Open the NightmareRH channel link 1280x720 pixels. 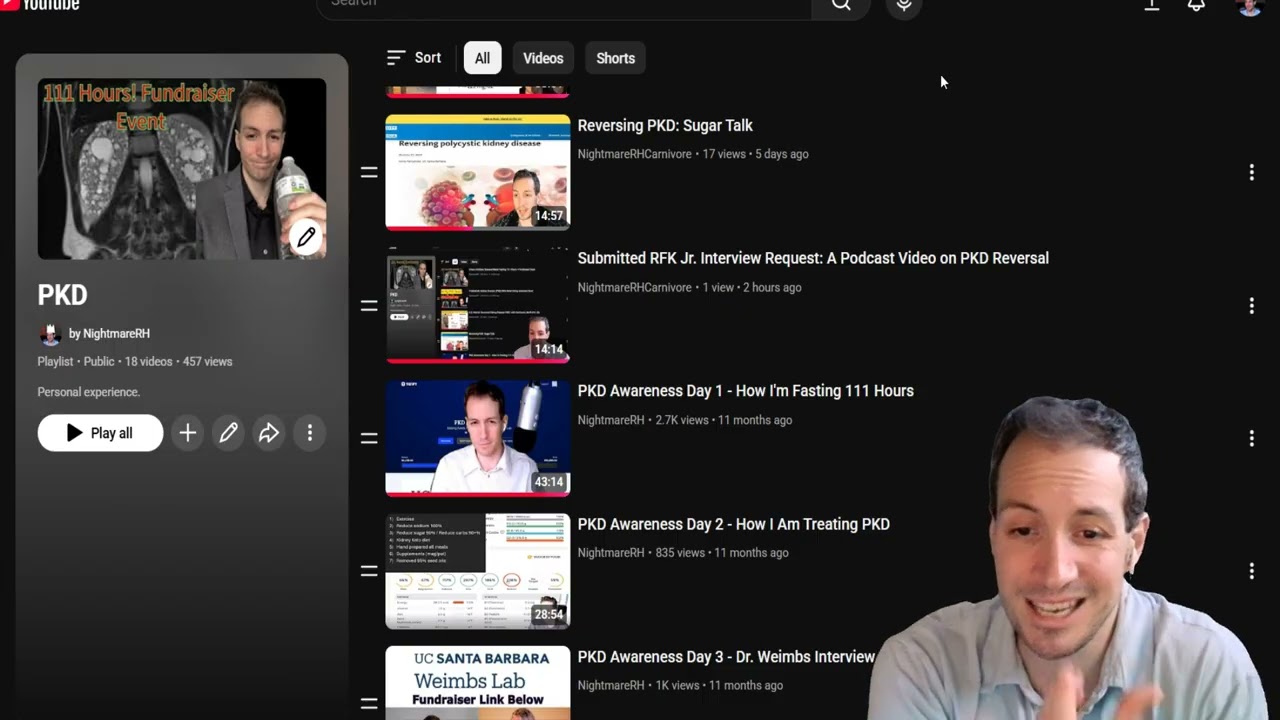(x=116, y=334)
